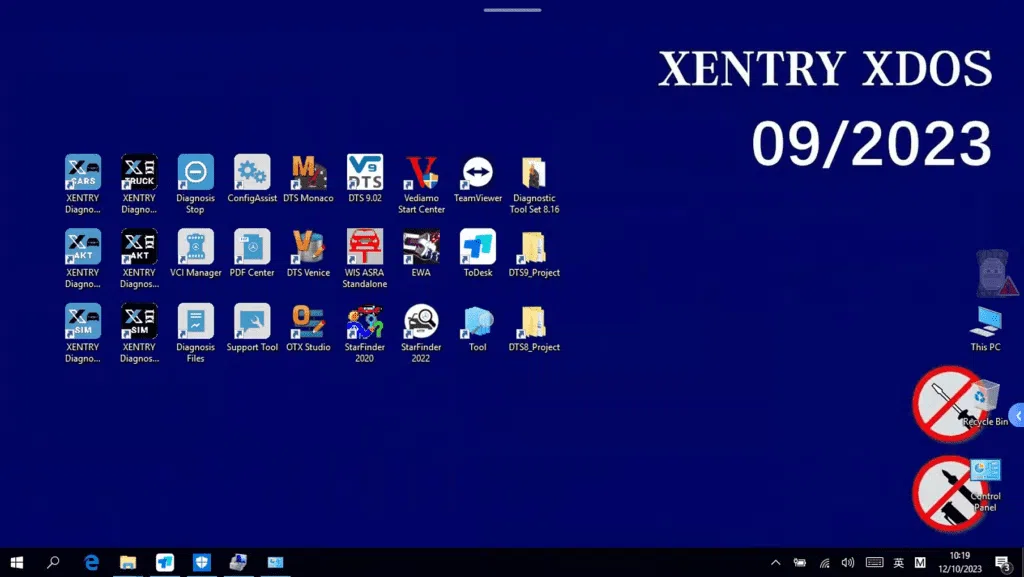Viewport: 1024px width, 577px height.
Task: Select the TeamViewer desktop icon
Action: click(477, 173)
